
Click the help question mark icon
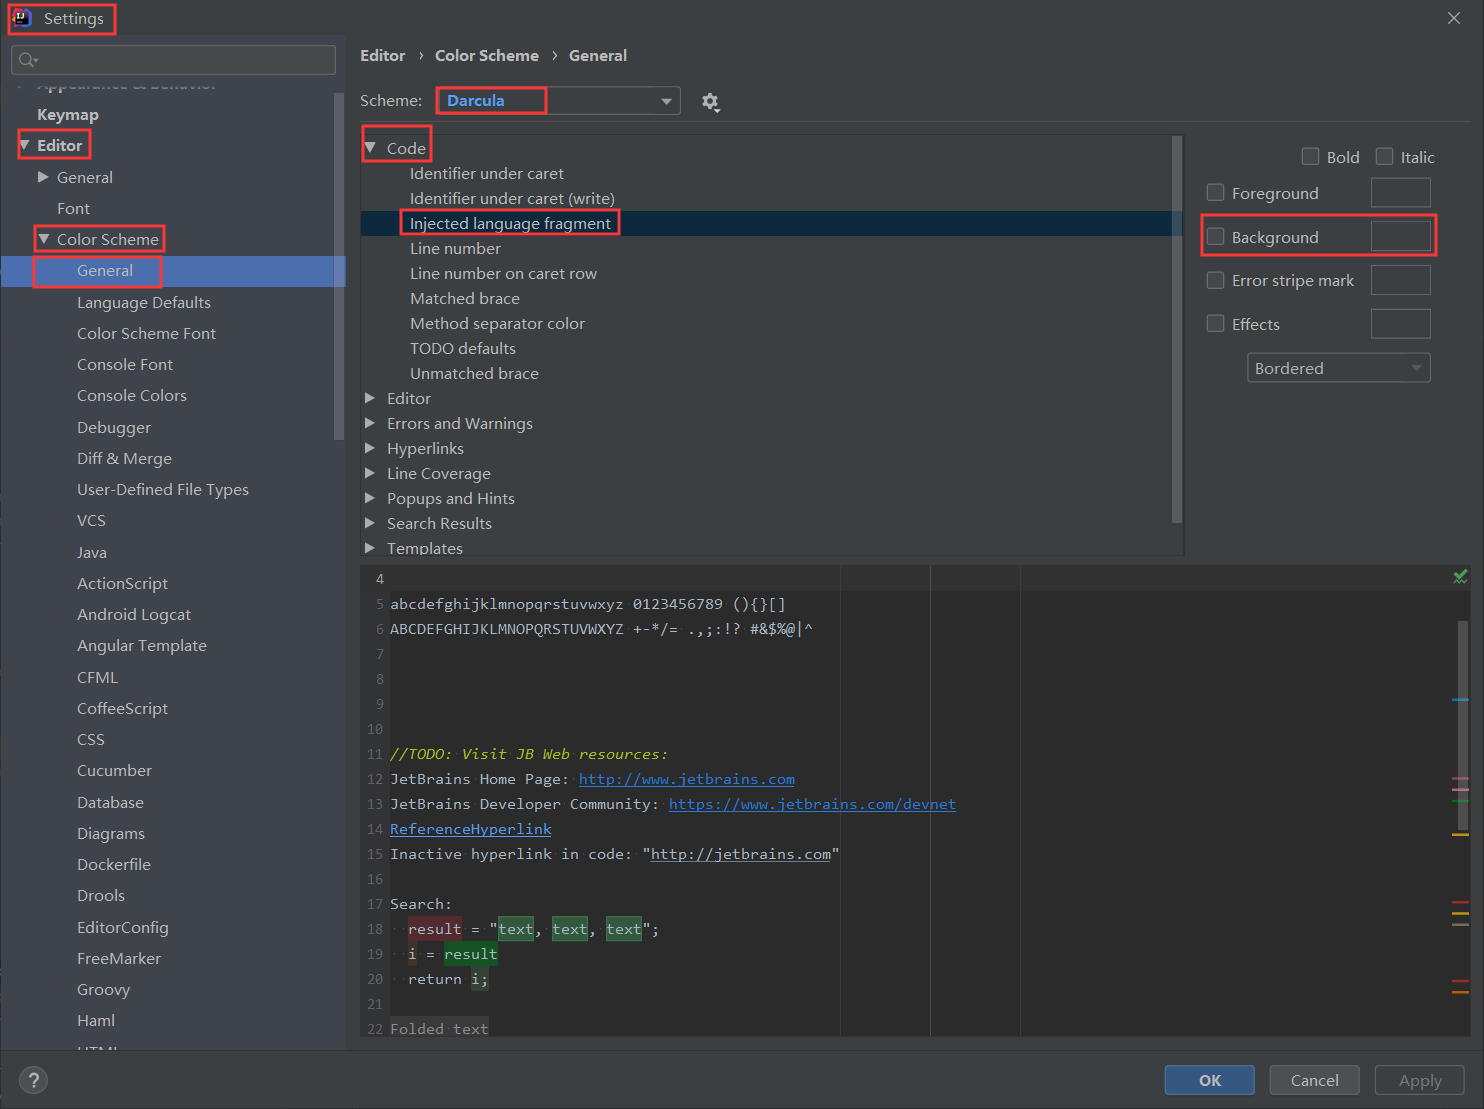point(33,1080)
